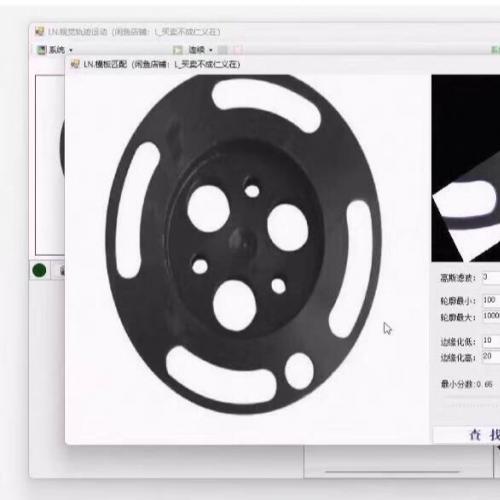Click the green circle status indicator
The height and width of the screenshot is (500, 500).
(x=39, y=270)
